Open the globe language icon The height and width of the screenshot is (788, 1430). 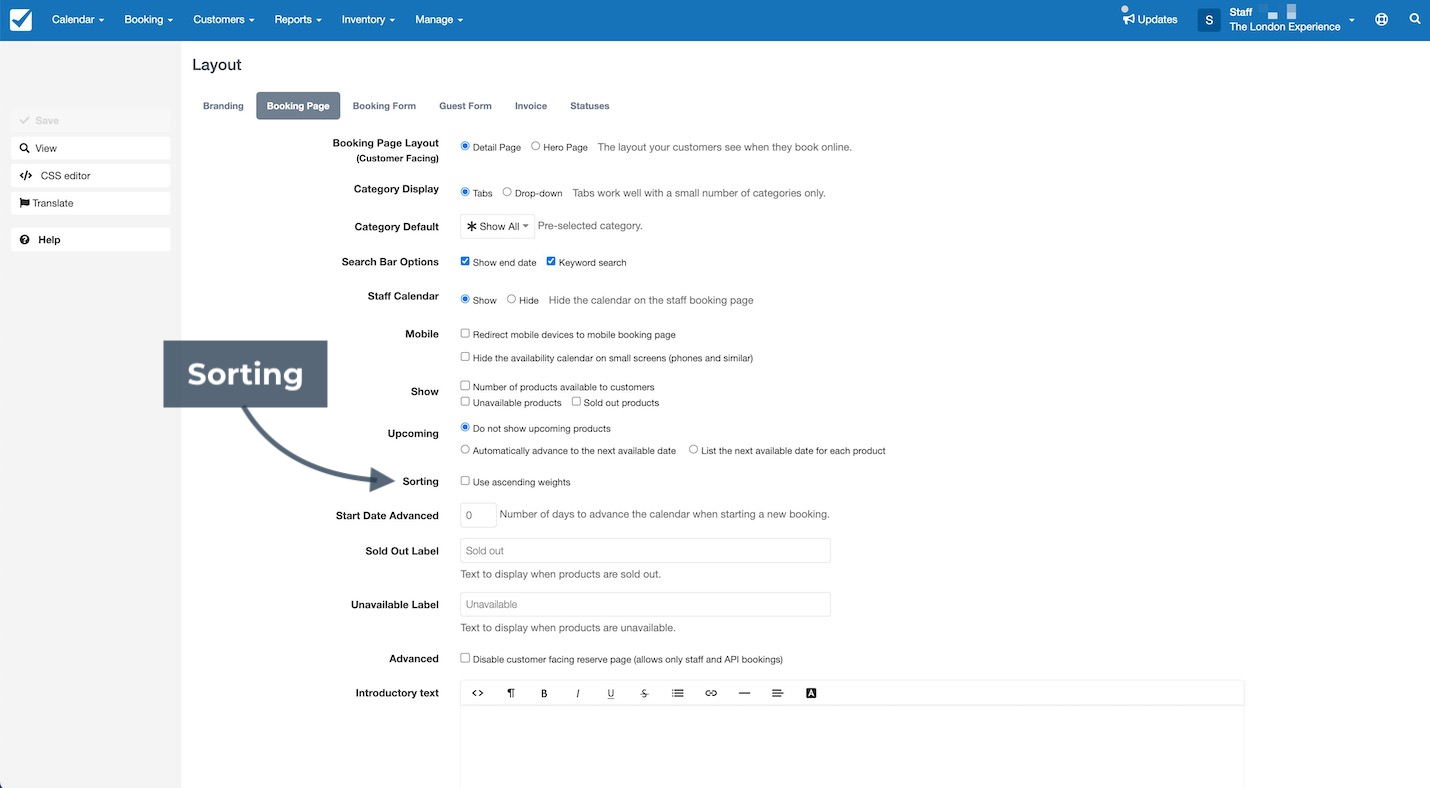(x=1381, y=19)
